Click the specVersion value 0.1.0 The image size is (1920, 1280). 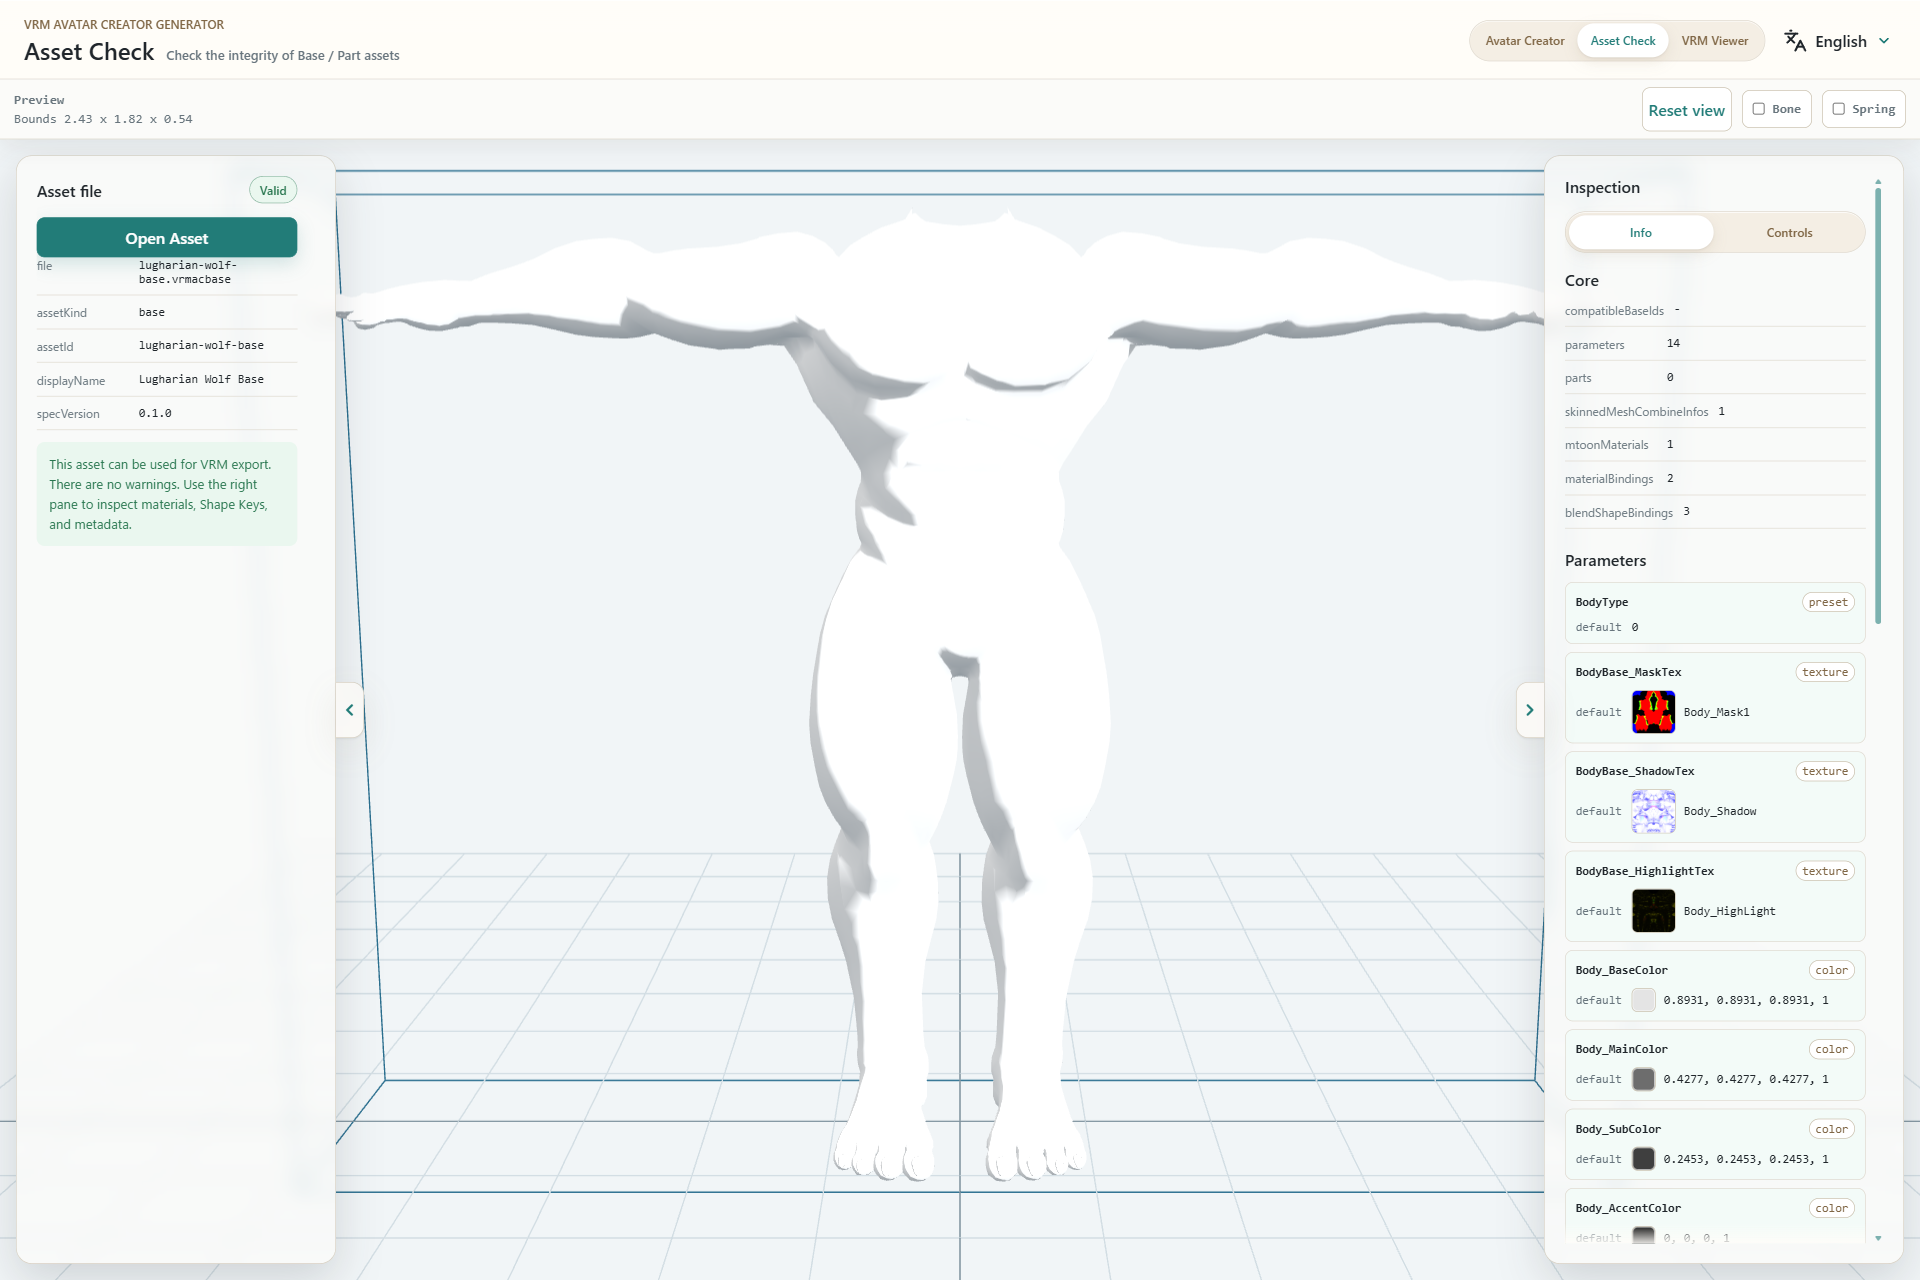point(155,413)
